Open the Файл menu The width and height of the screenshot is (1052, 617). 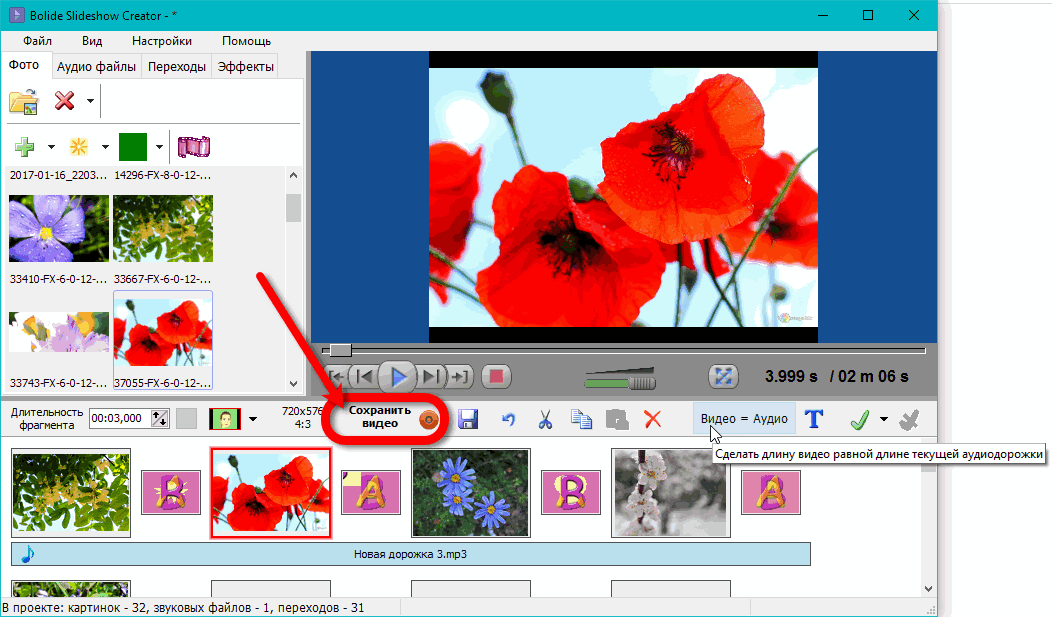click(x=38, y=41)
